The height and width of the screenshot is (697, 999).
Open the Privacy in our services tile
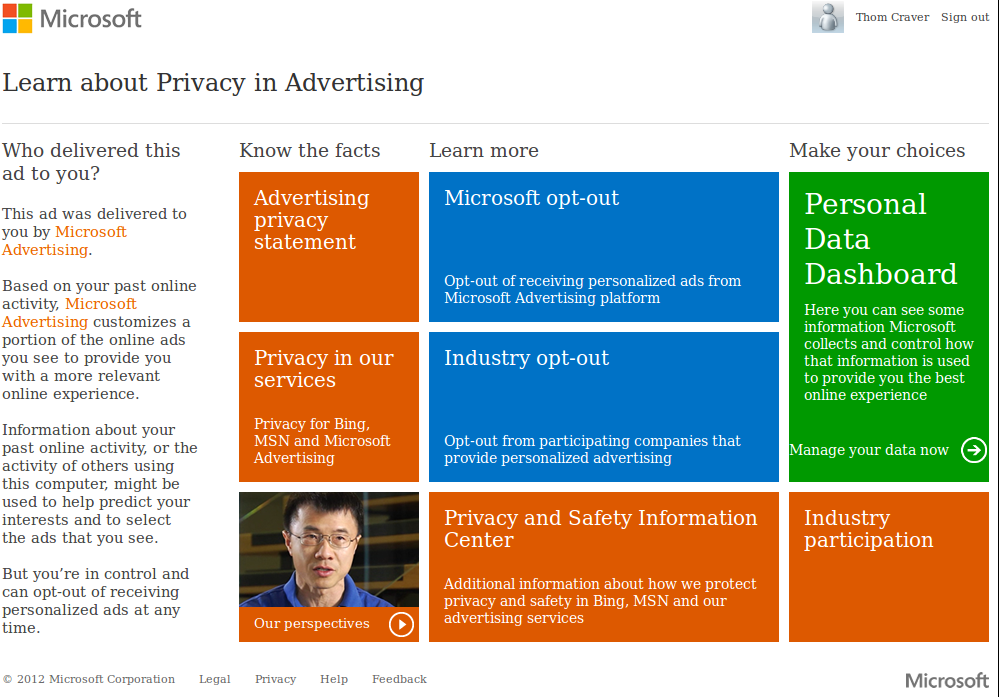[x=328, y=406]
